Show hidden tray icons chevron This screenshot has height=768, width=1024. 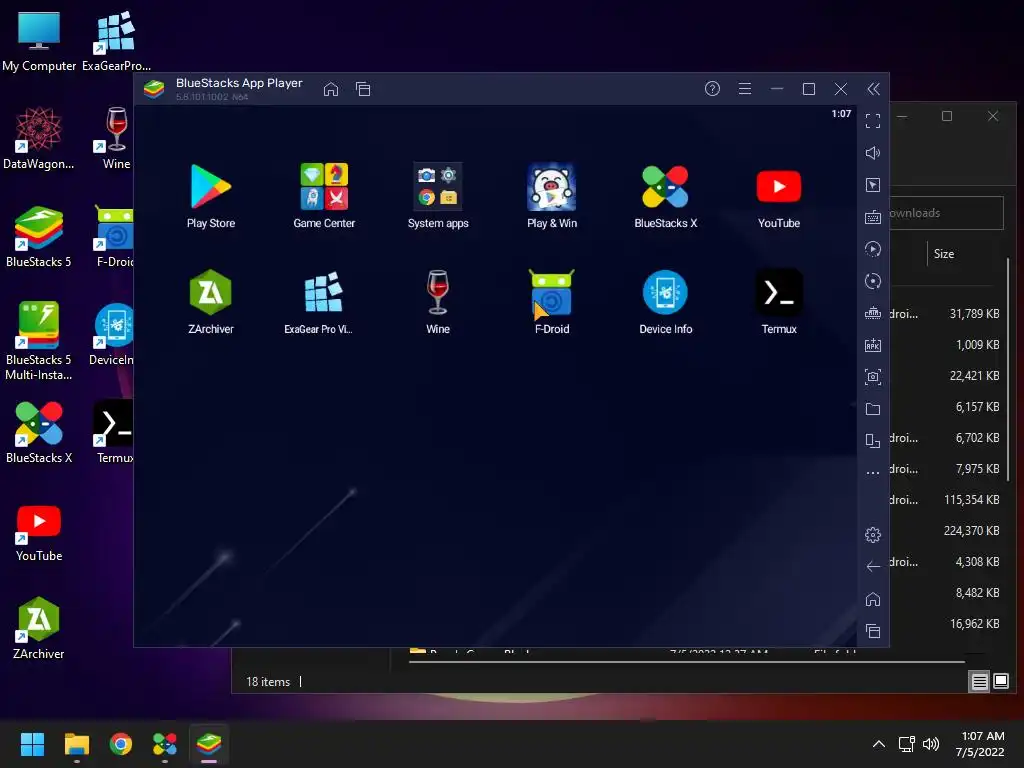tap(879, 744)
